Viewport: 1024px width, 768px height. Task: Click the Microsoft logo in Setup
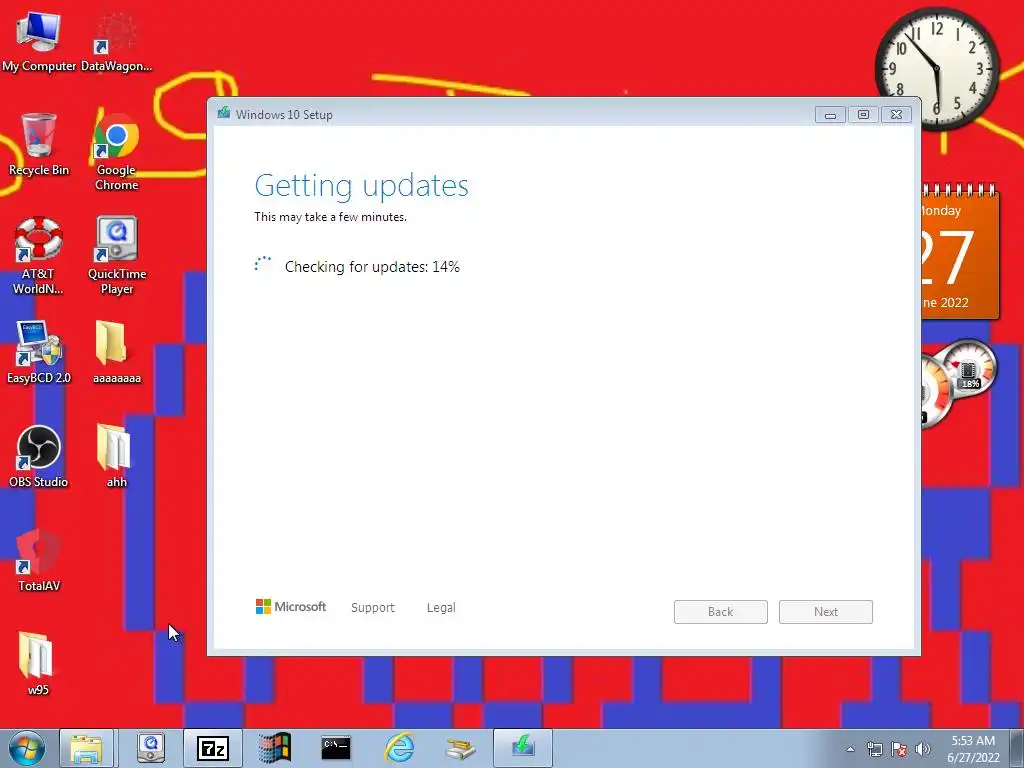coord(291,607)
